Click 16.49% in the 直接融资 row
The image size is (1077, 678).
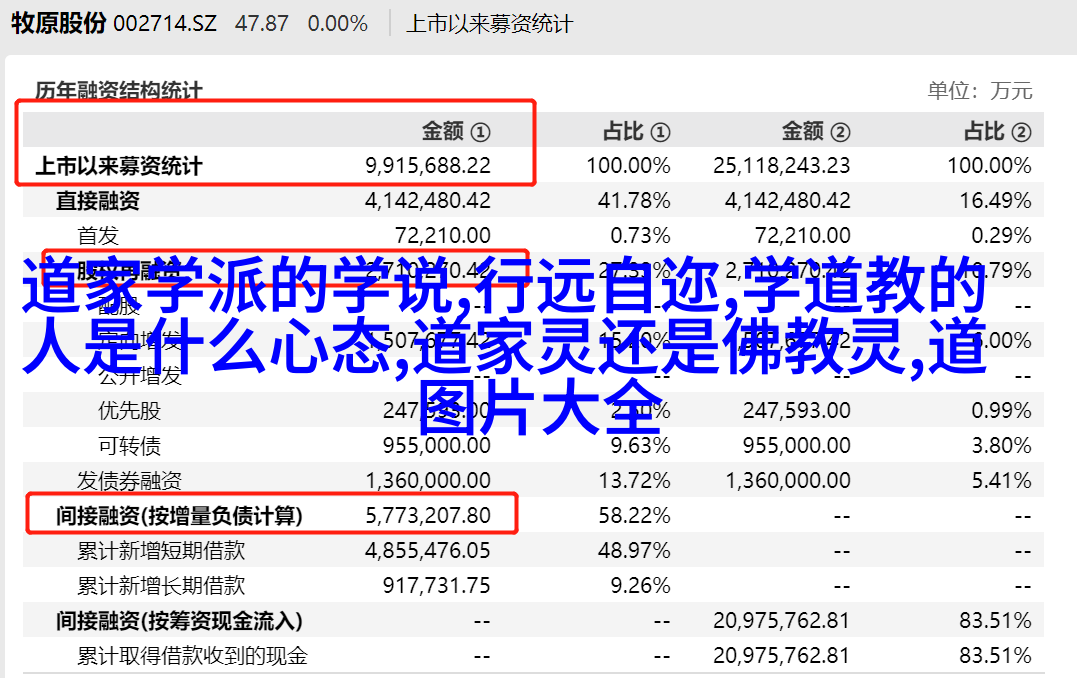(995, 201)
